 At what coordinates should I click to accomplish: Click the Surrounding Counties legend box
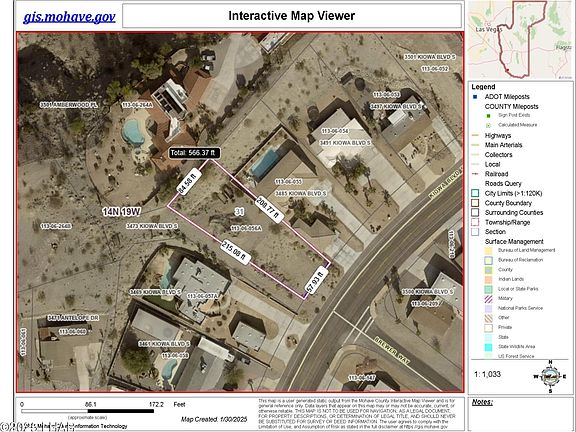tap(475, 212)
